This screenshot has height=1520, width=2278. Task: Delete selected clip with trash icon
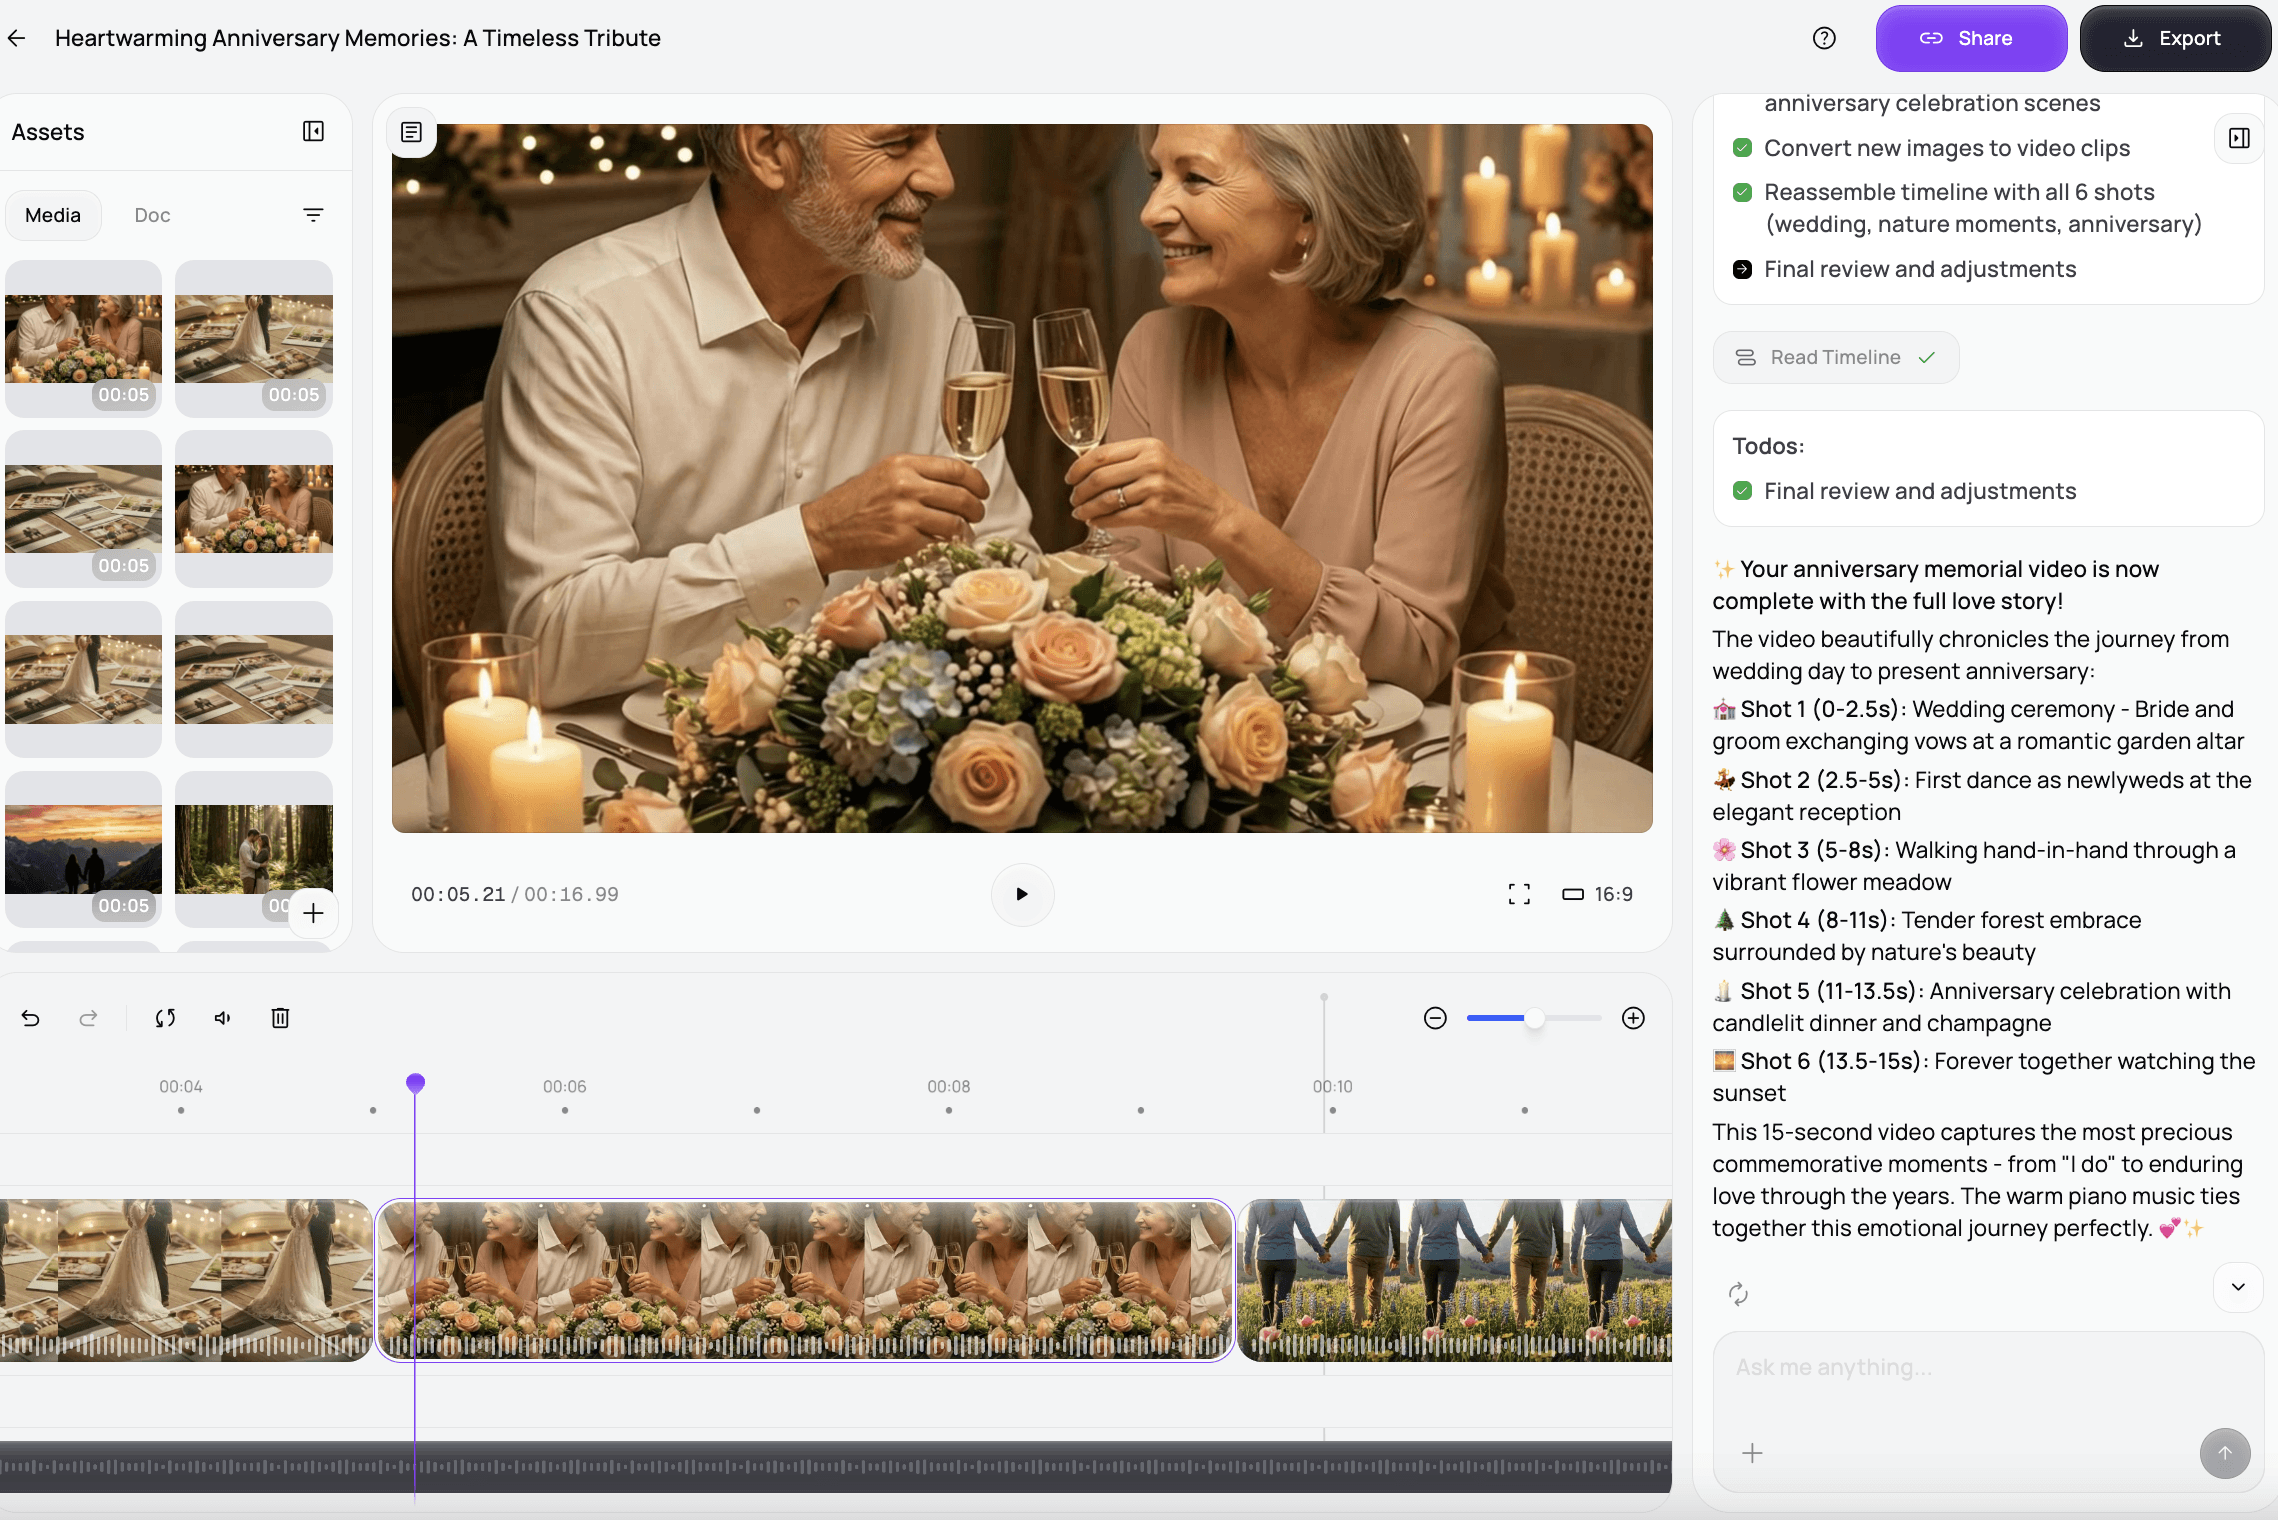pos(280,1018)
